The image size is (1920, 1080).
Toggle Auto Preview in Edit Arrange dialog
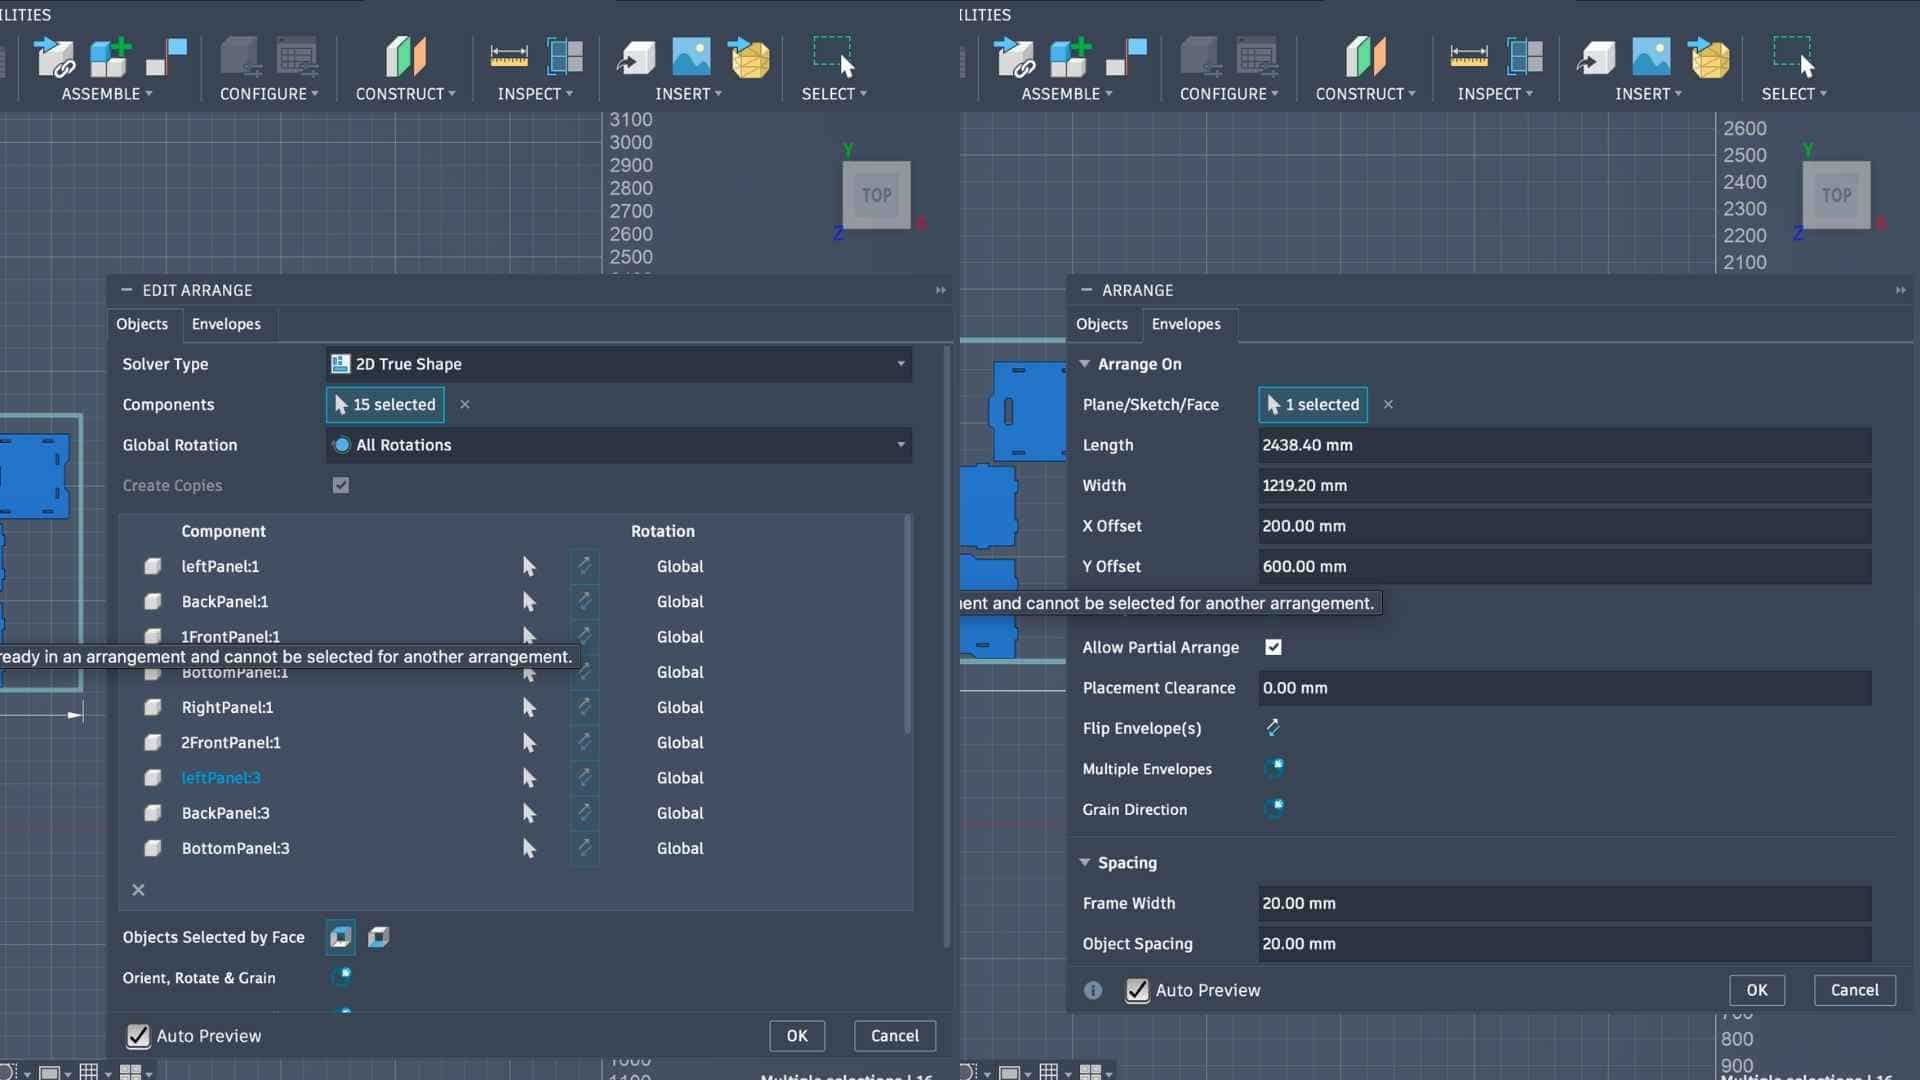[x=138, y=1036]
